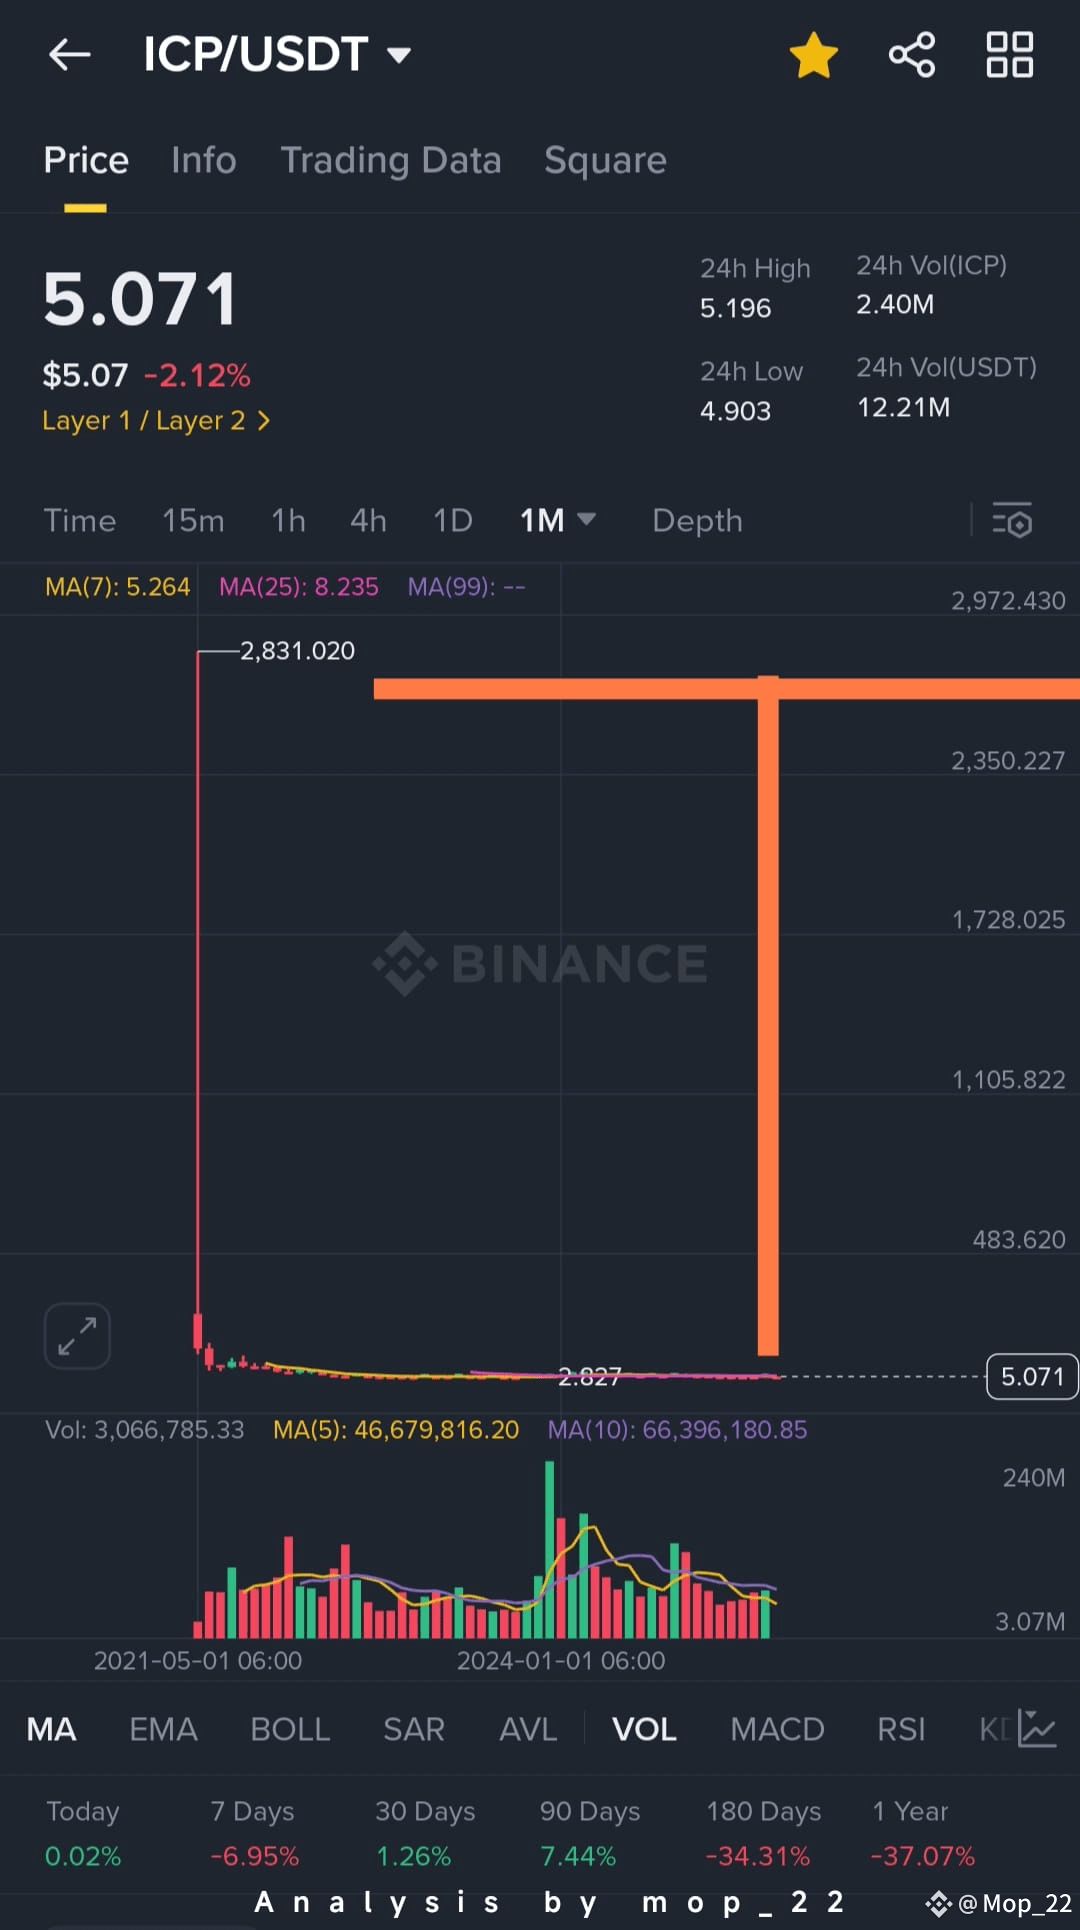
Task: Select the 4h timeframe
Action: (x=368, y=520)
